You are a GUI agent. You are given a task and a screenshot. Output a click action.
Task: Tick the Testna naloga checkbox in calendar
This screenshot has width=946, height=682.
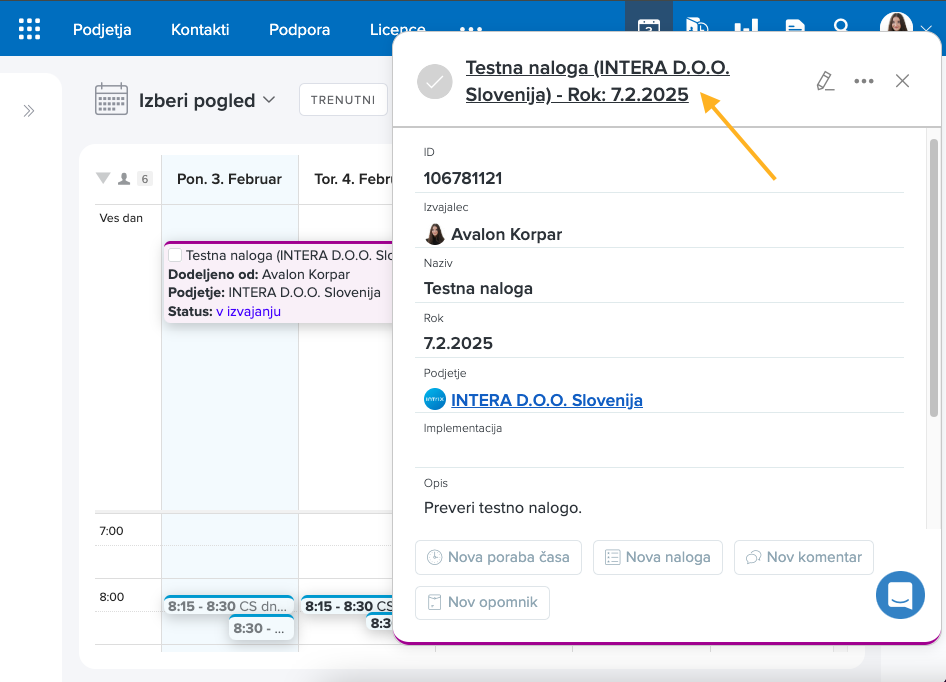[175, 256]
